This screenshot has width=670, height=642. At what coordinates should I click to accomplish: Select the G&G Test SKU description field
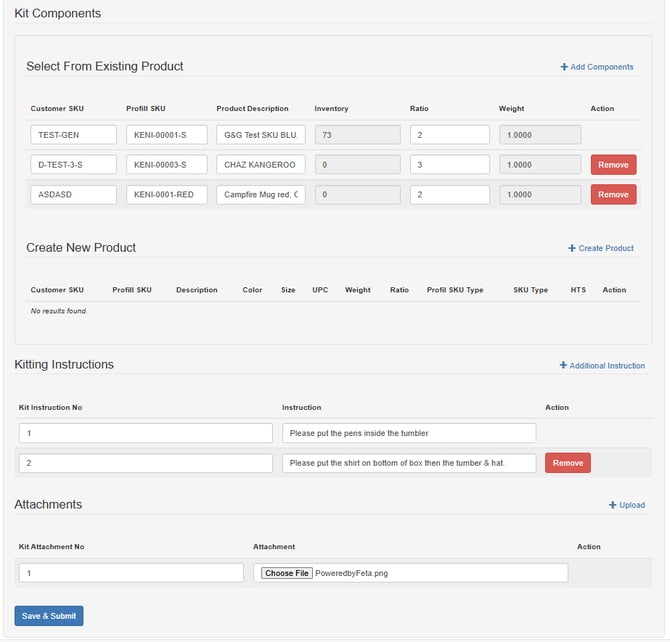[x=261, y=135]
